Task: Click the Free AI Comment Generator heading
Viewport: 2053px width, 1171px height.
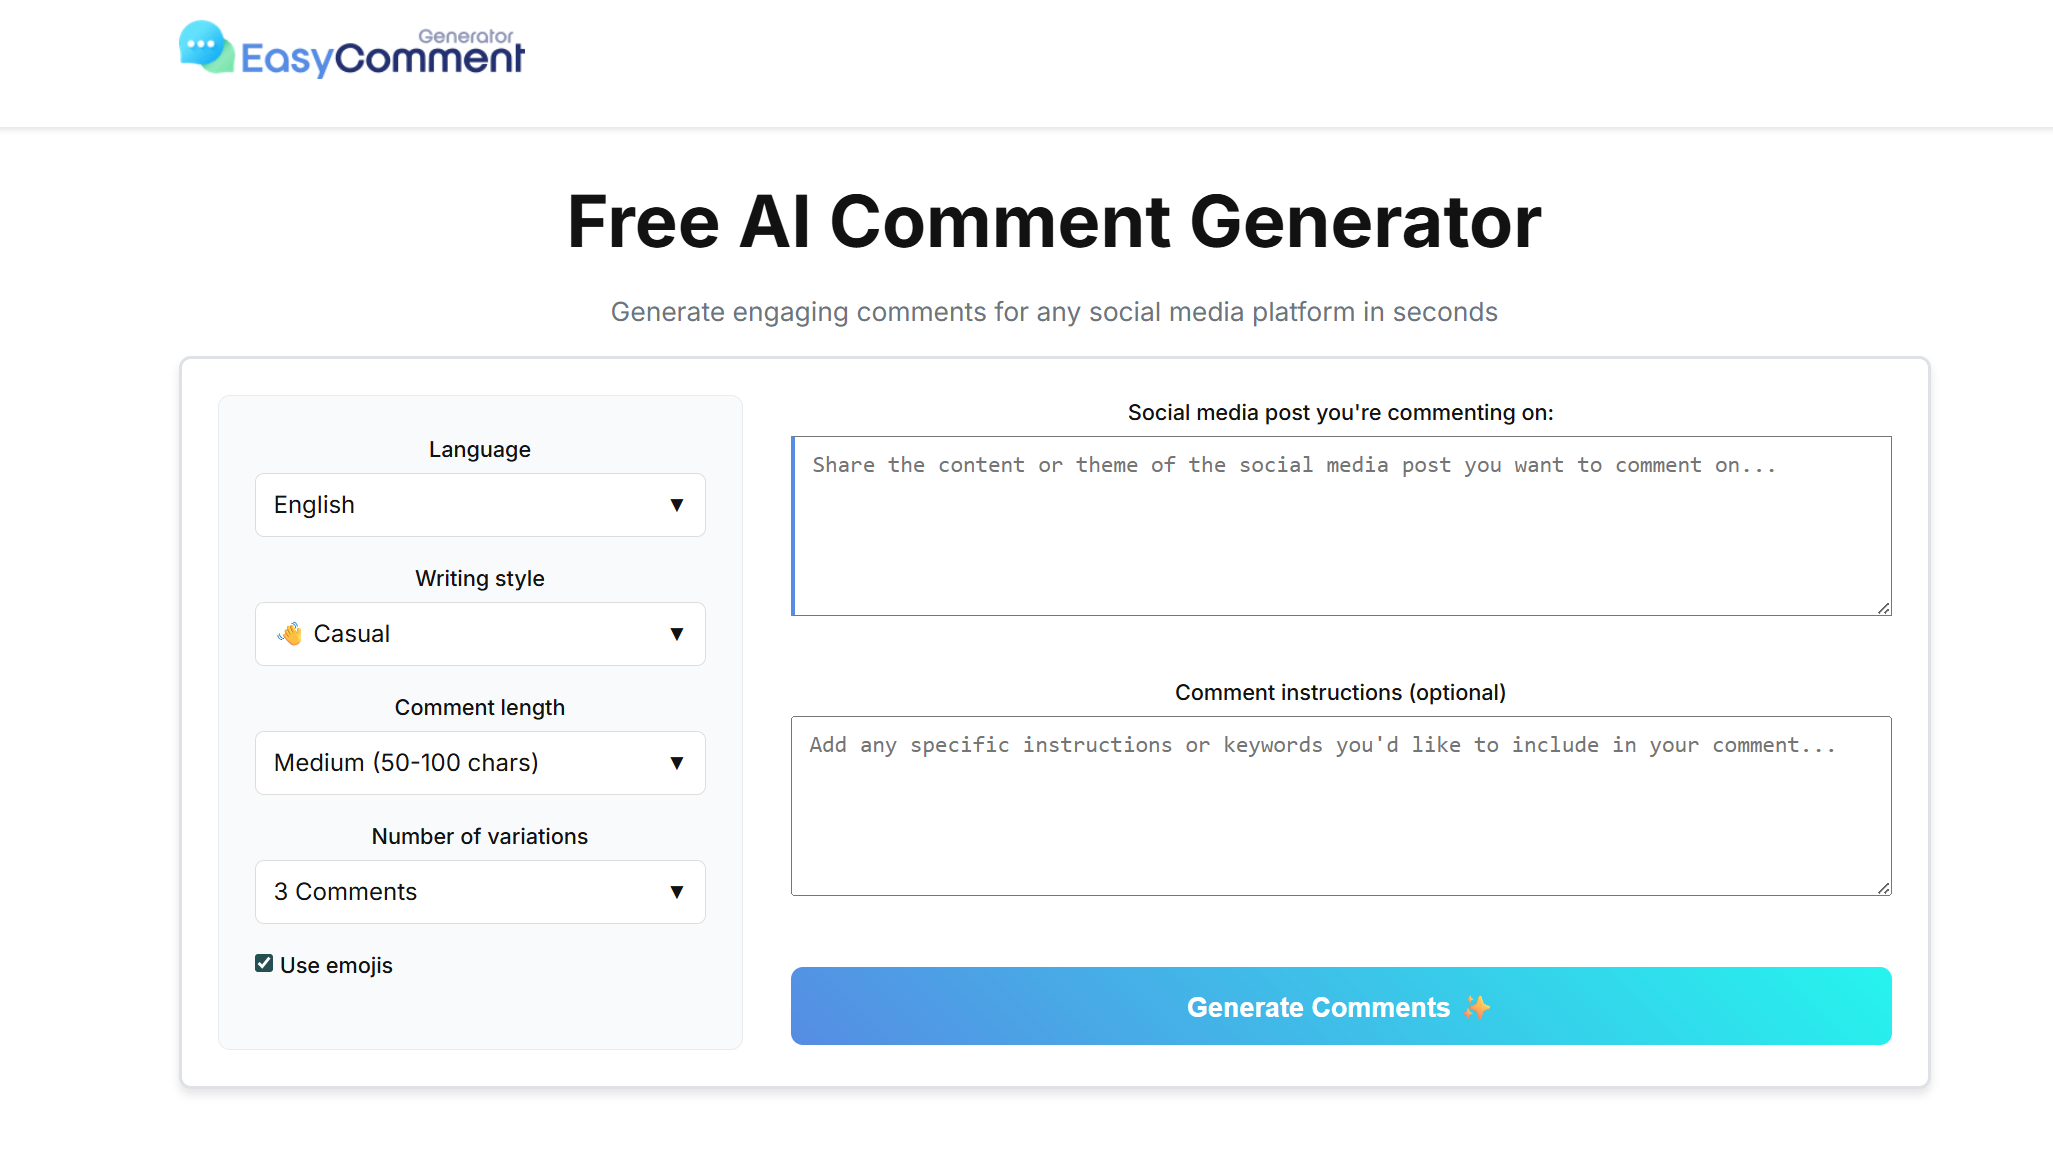Action: click(1054, 222)
